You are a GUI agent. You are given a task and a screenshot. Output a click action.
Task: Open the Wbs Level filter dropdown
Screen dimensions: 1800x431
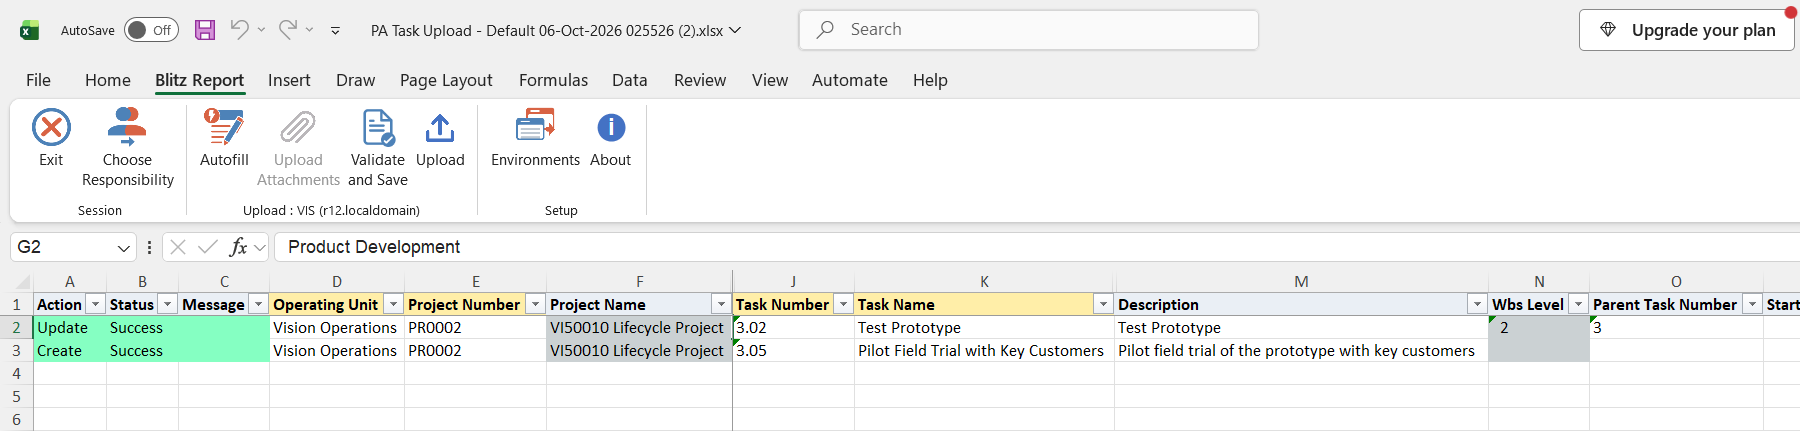tap(1579, 304)
